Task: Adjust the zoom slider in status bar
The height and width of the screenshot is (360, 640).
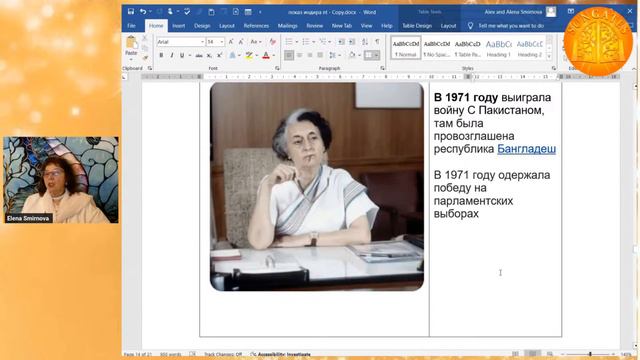Action: tap(590, 354)
